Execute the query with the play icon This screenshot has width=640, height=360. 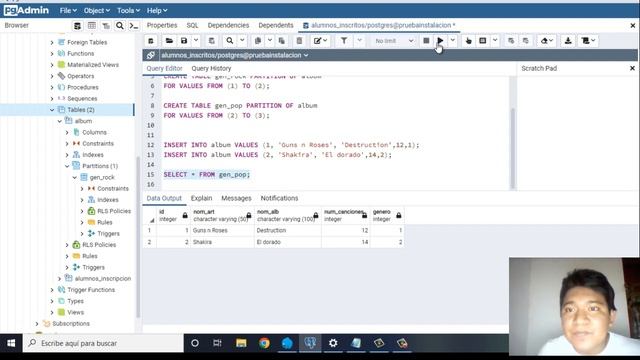[x=440, y=41]
